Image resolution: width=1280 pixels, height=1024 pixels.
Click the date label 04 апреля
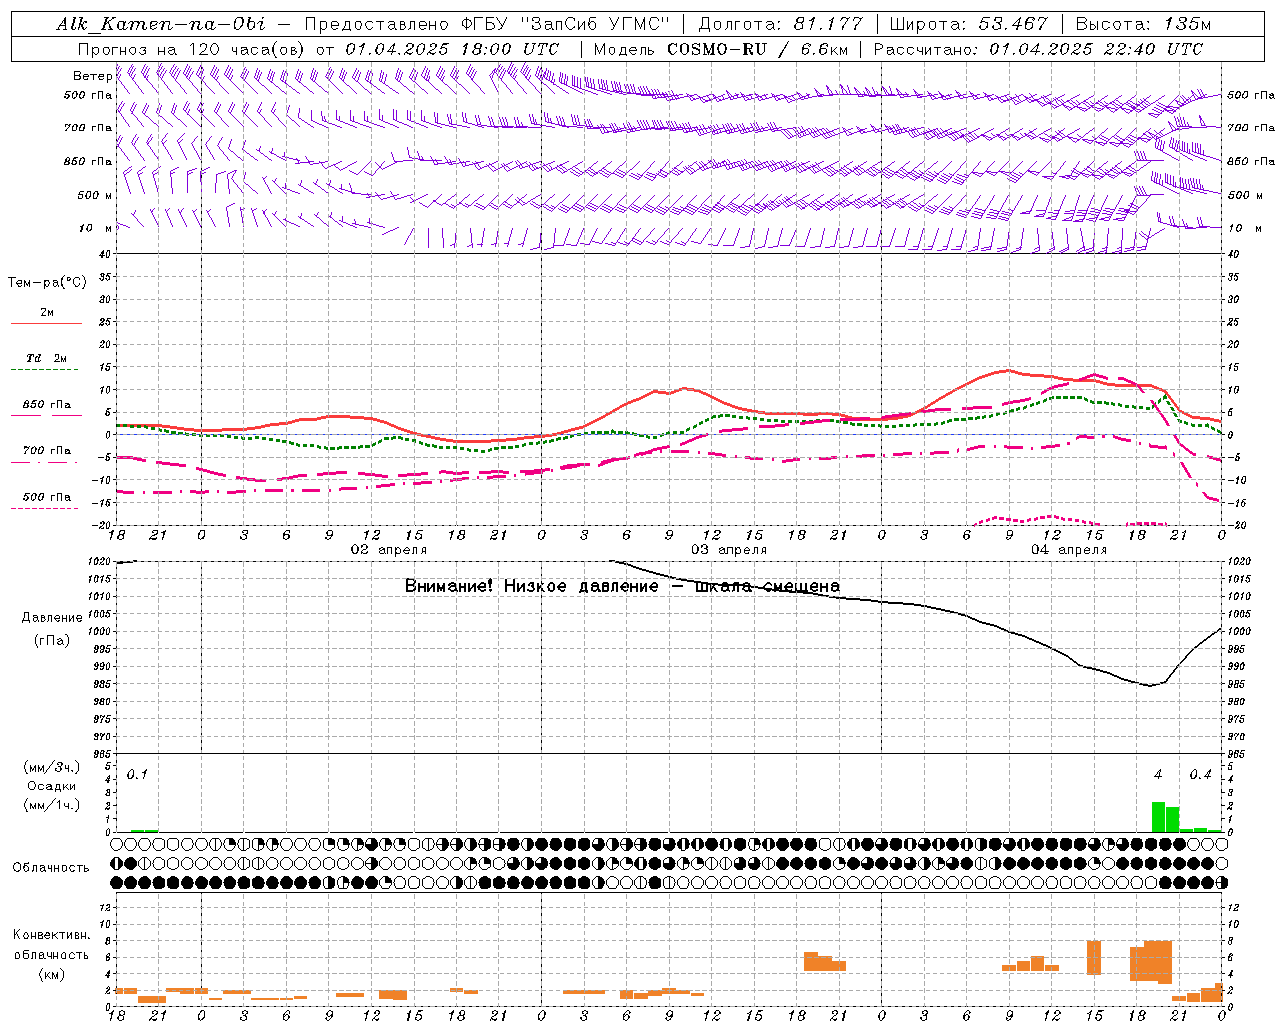point(1069,550)
